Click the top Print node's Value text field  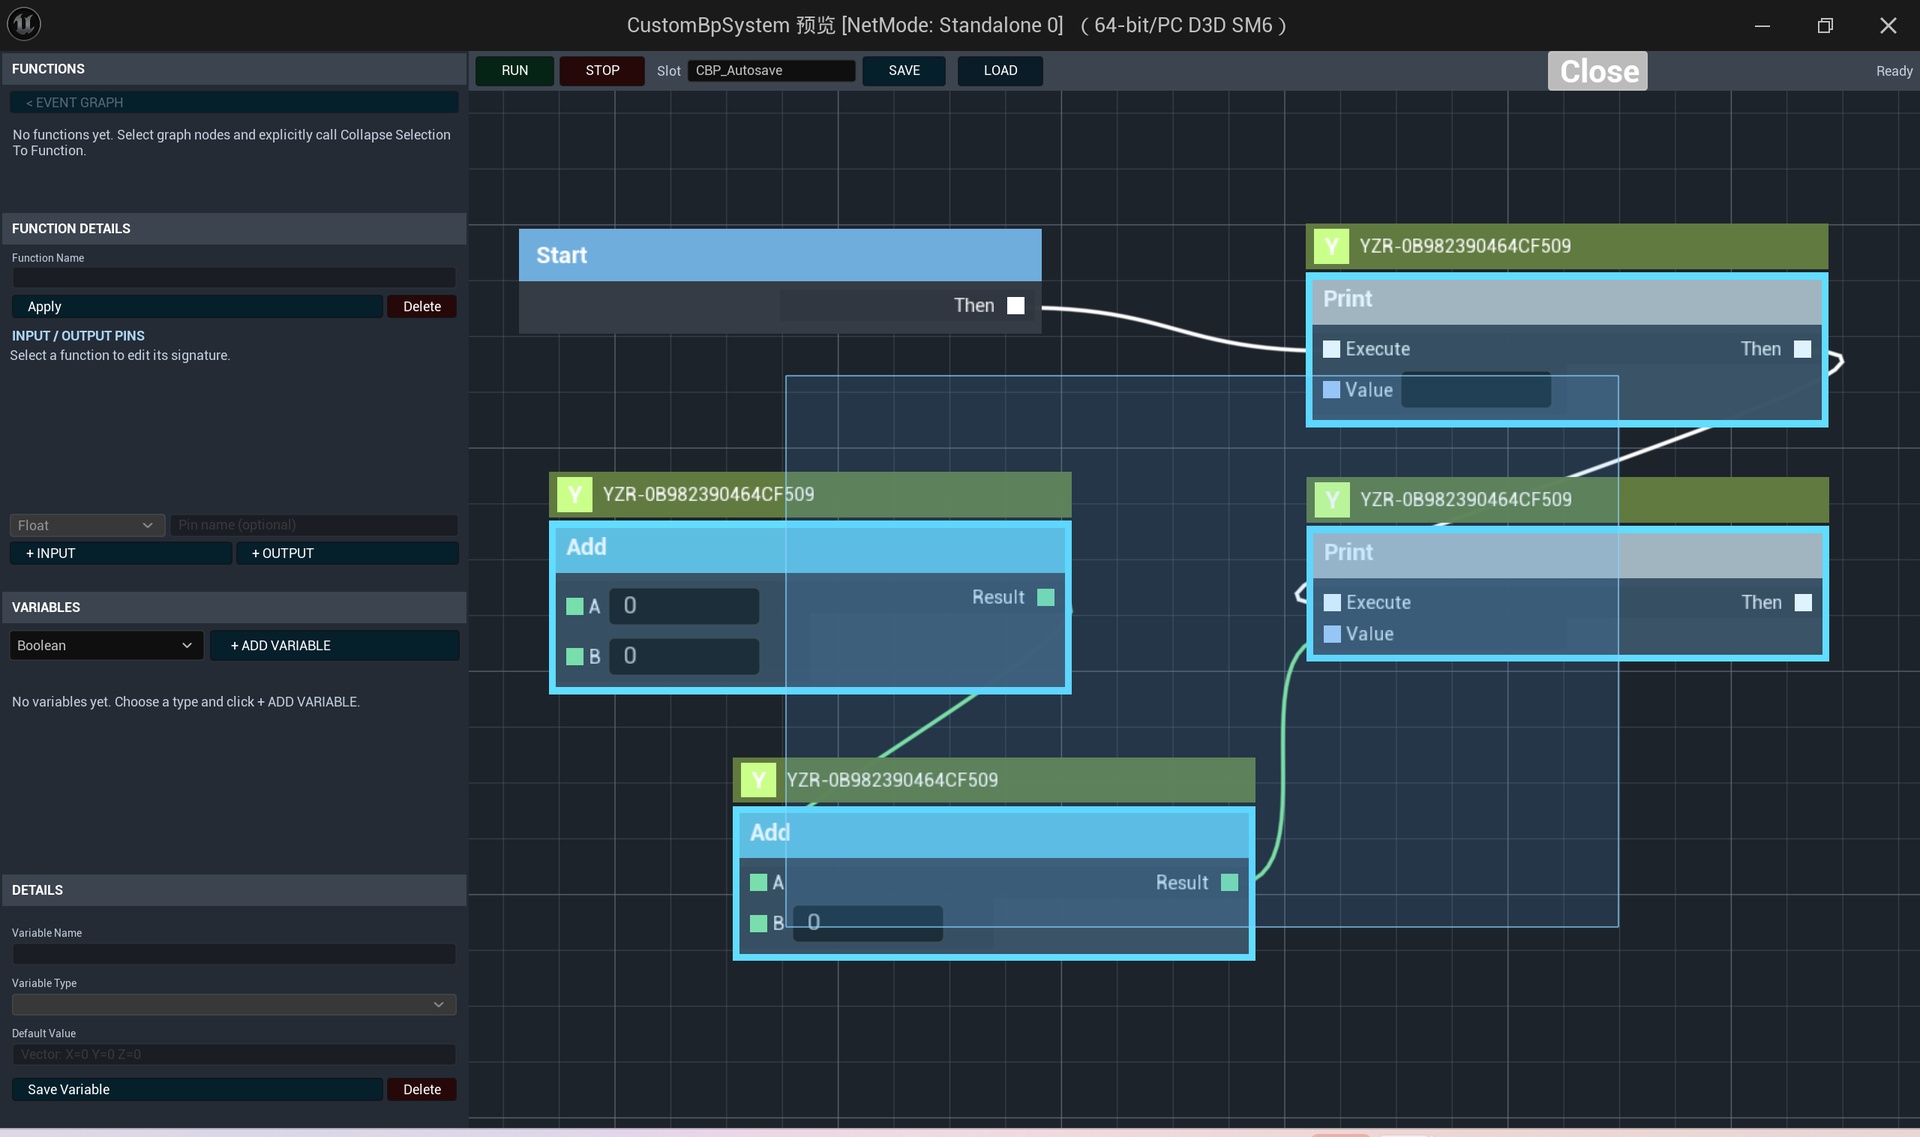tap(1476, 390)
